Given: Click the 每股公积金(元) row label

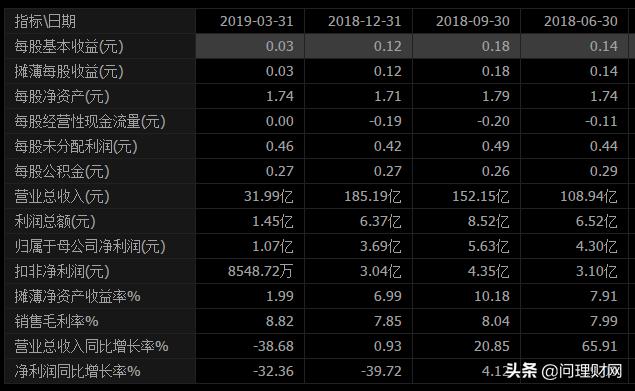Looking at the screenshot, I should tap(62, 171).
